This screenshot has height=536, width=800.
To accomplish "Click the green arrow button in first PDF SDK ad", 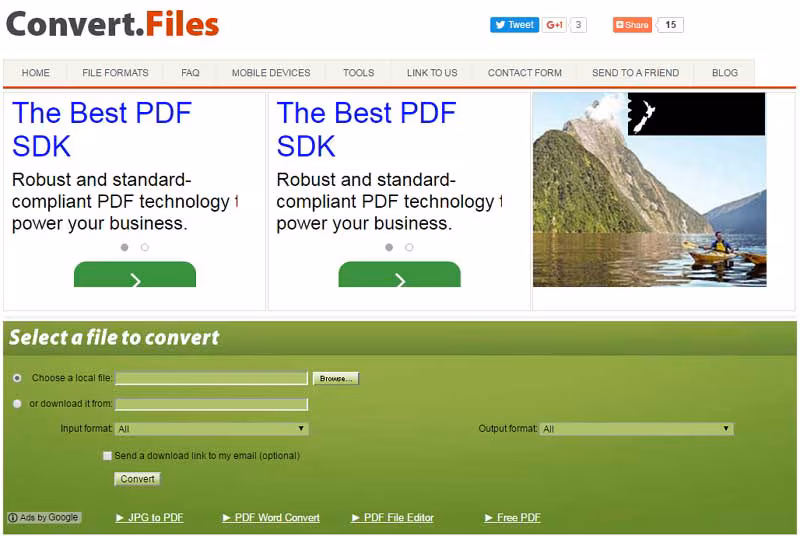I will (135, 275).
